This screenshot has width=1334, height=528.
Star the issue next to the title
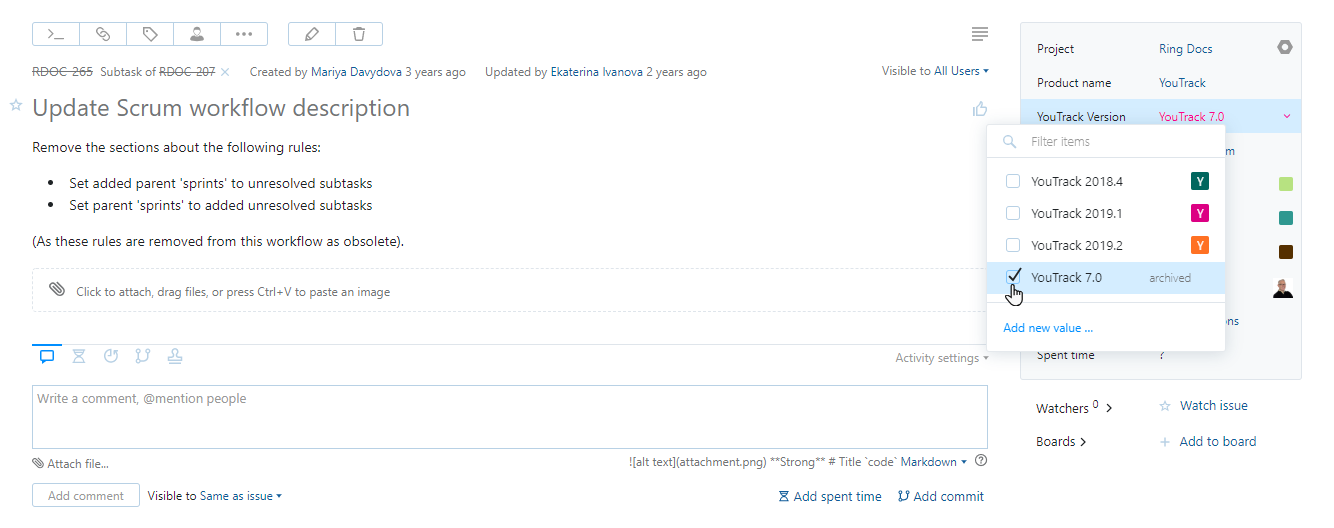tap(16, 105)
